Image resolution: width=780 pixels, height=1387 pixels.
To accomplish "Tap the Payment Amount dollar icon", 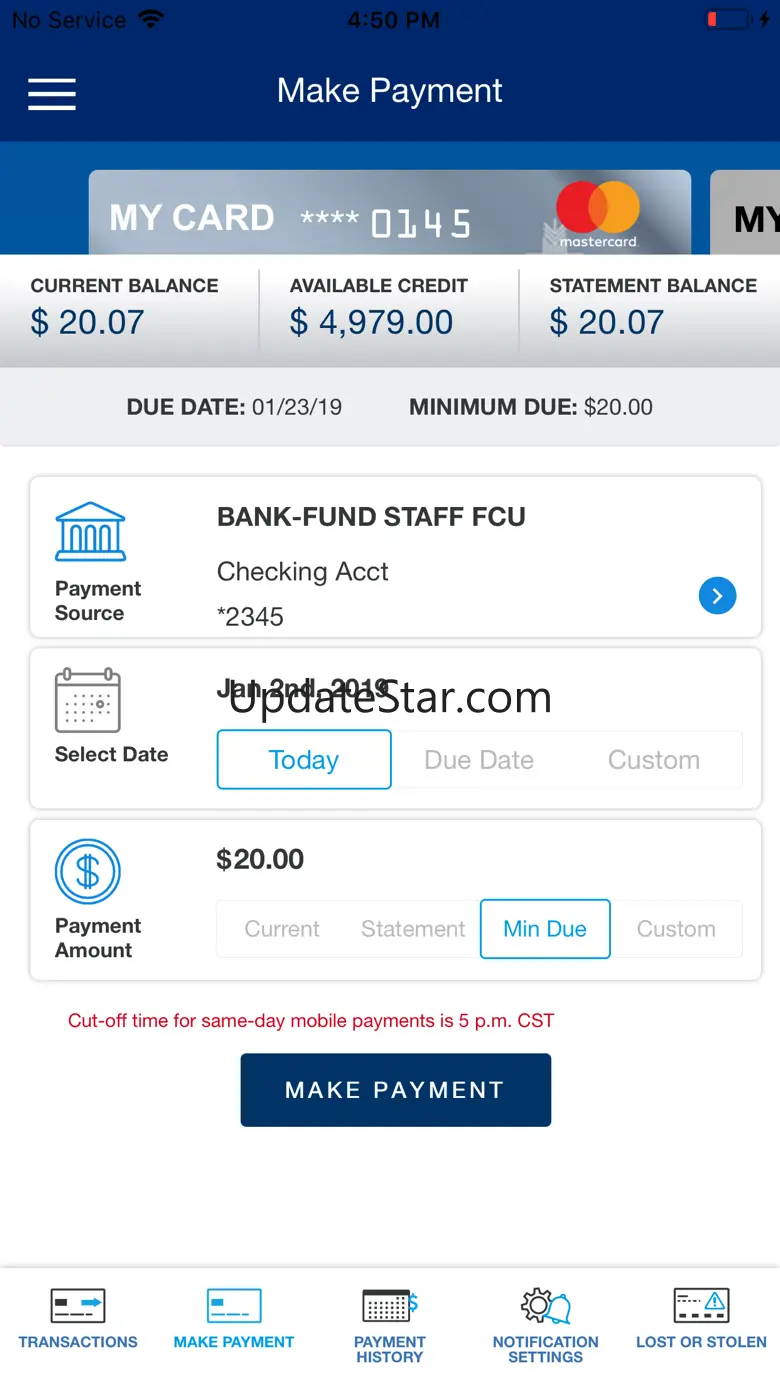I will [88, 872].
